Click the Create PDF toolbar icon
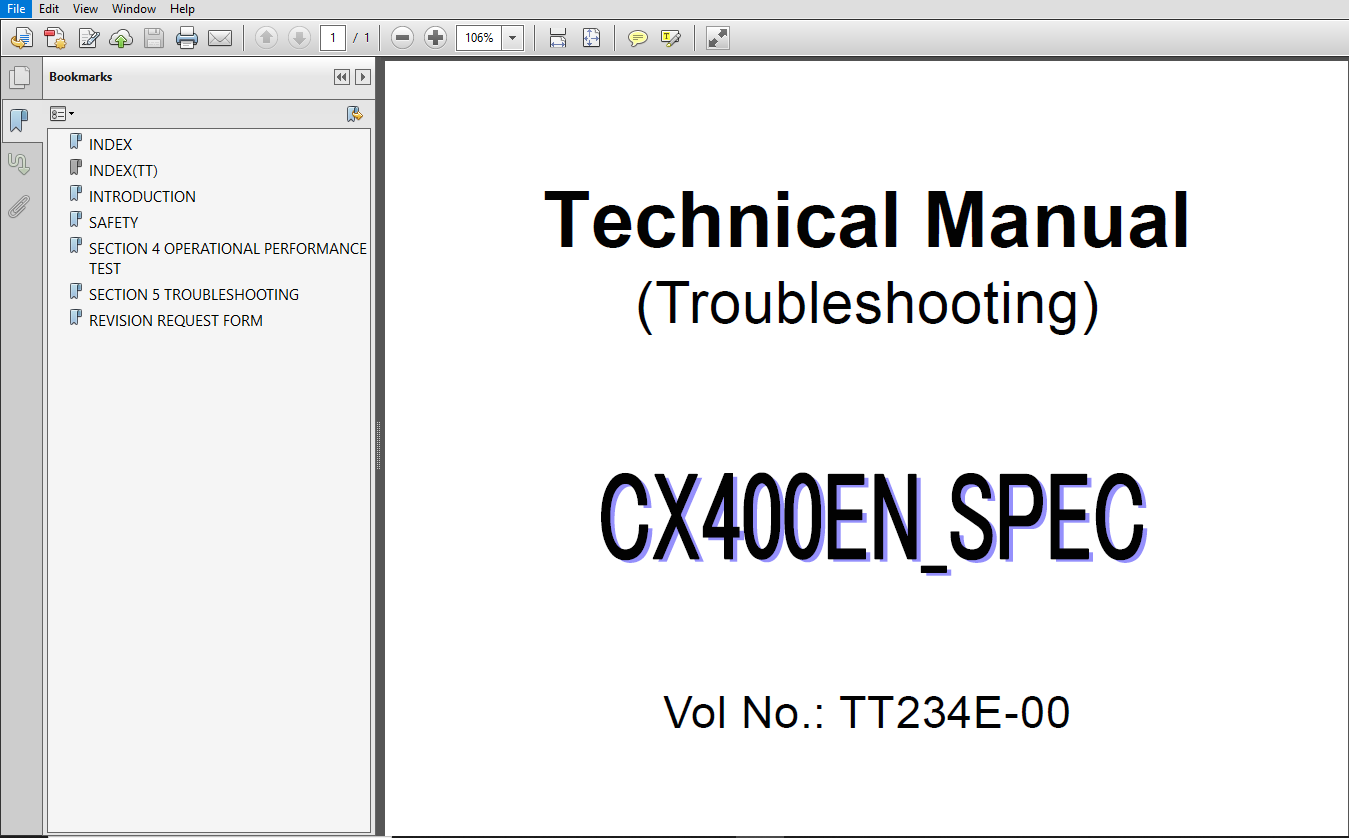 coord(55,38)
